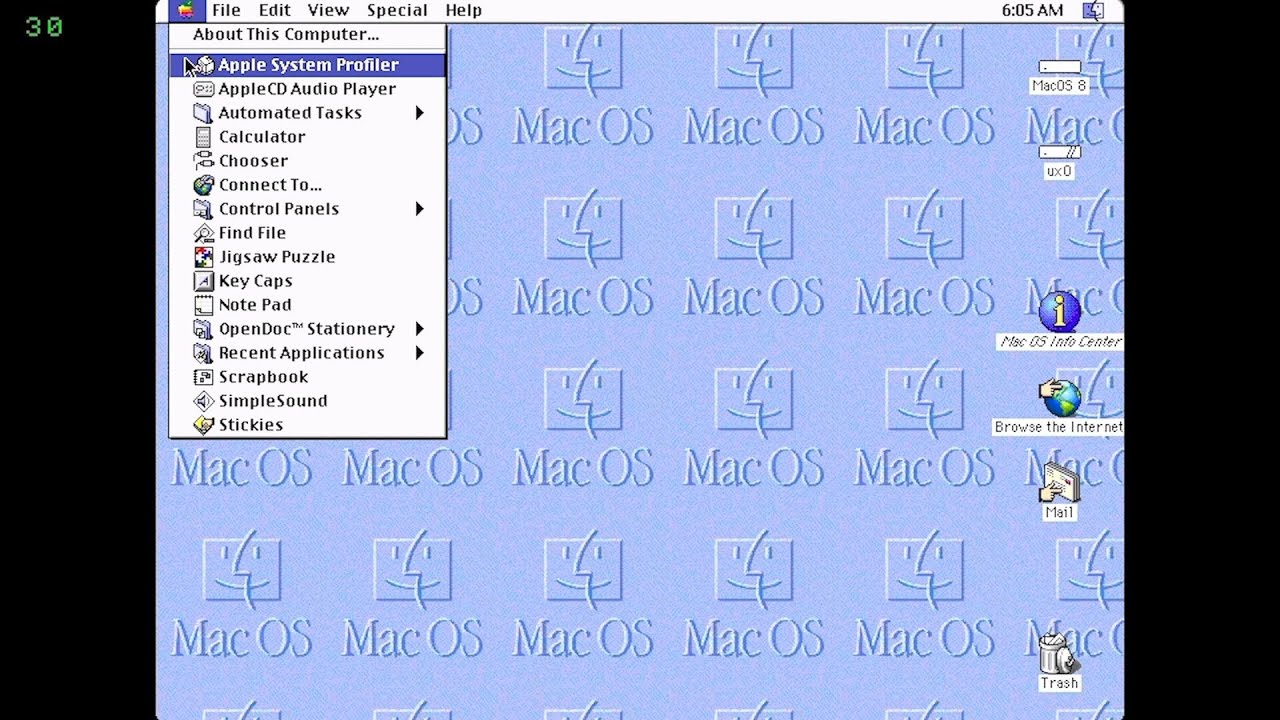Image resolution: width=1280 pixels, height=720 pixels.
Task: Click the Chooser icon in menu
Action: pos(203,161)
